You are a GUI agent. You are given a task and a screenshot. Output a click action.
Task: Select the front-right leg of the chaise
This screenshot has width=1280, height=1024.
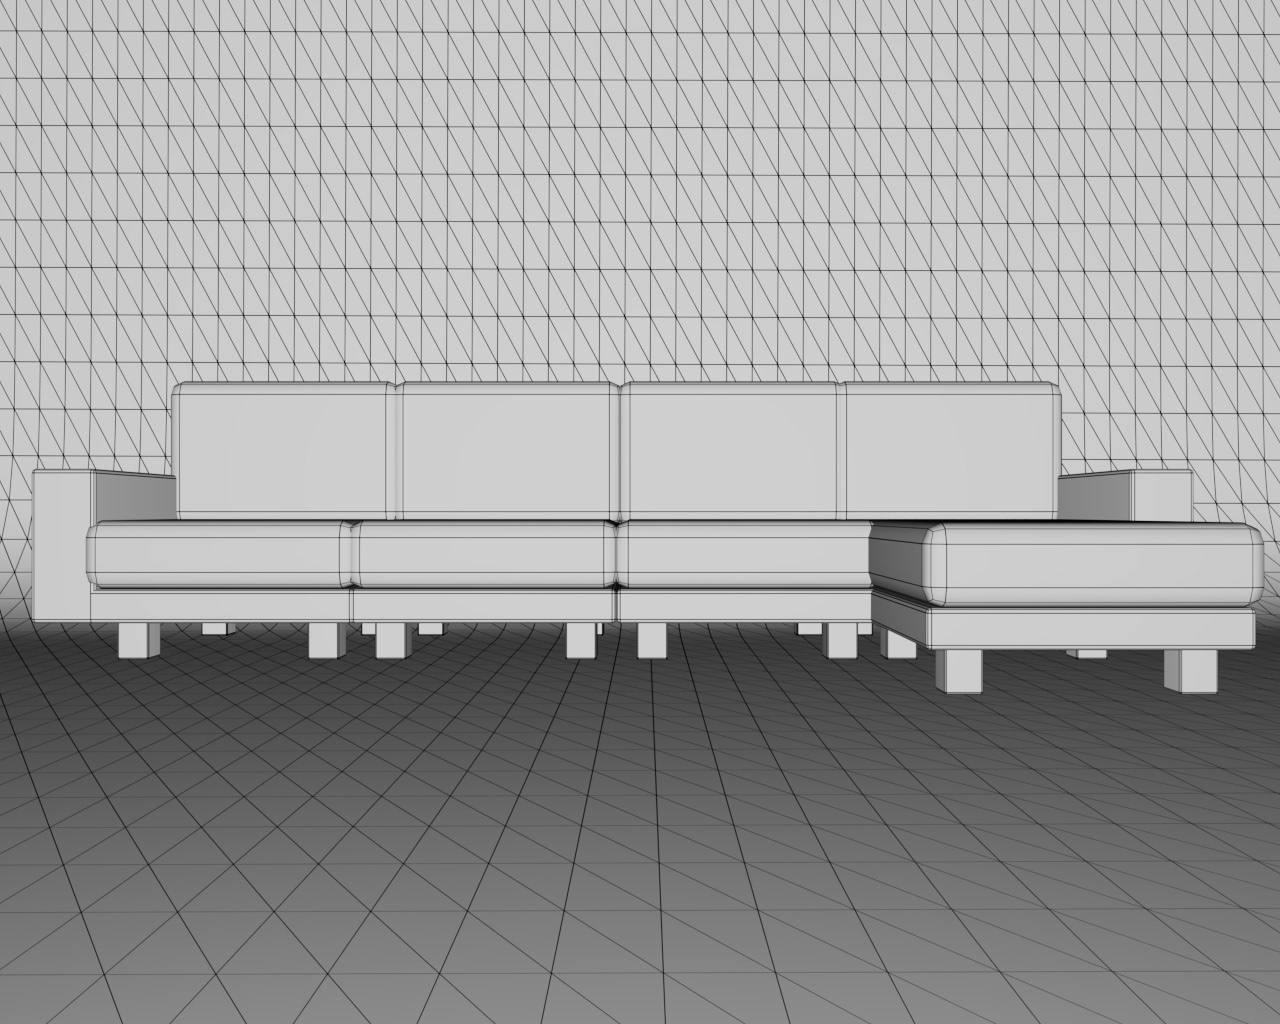[x=1192, y=670]
